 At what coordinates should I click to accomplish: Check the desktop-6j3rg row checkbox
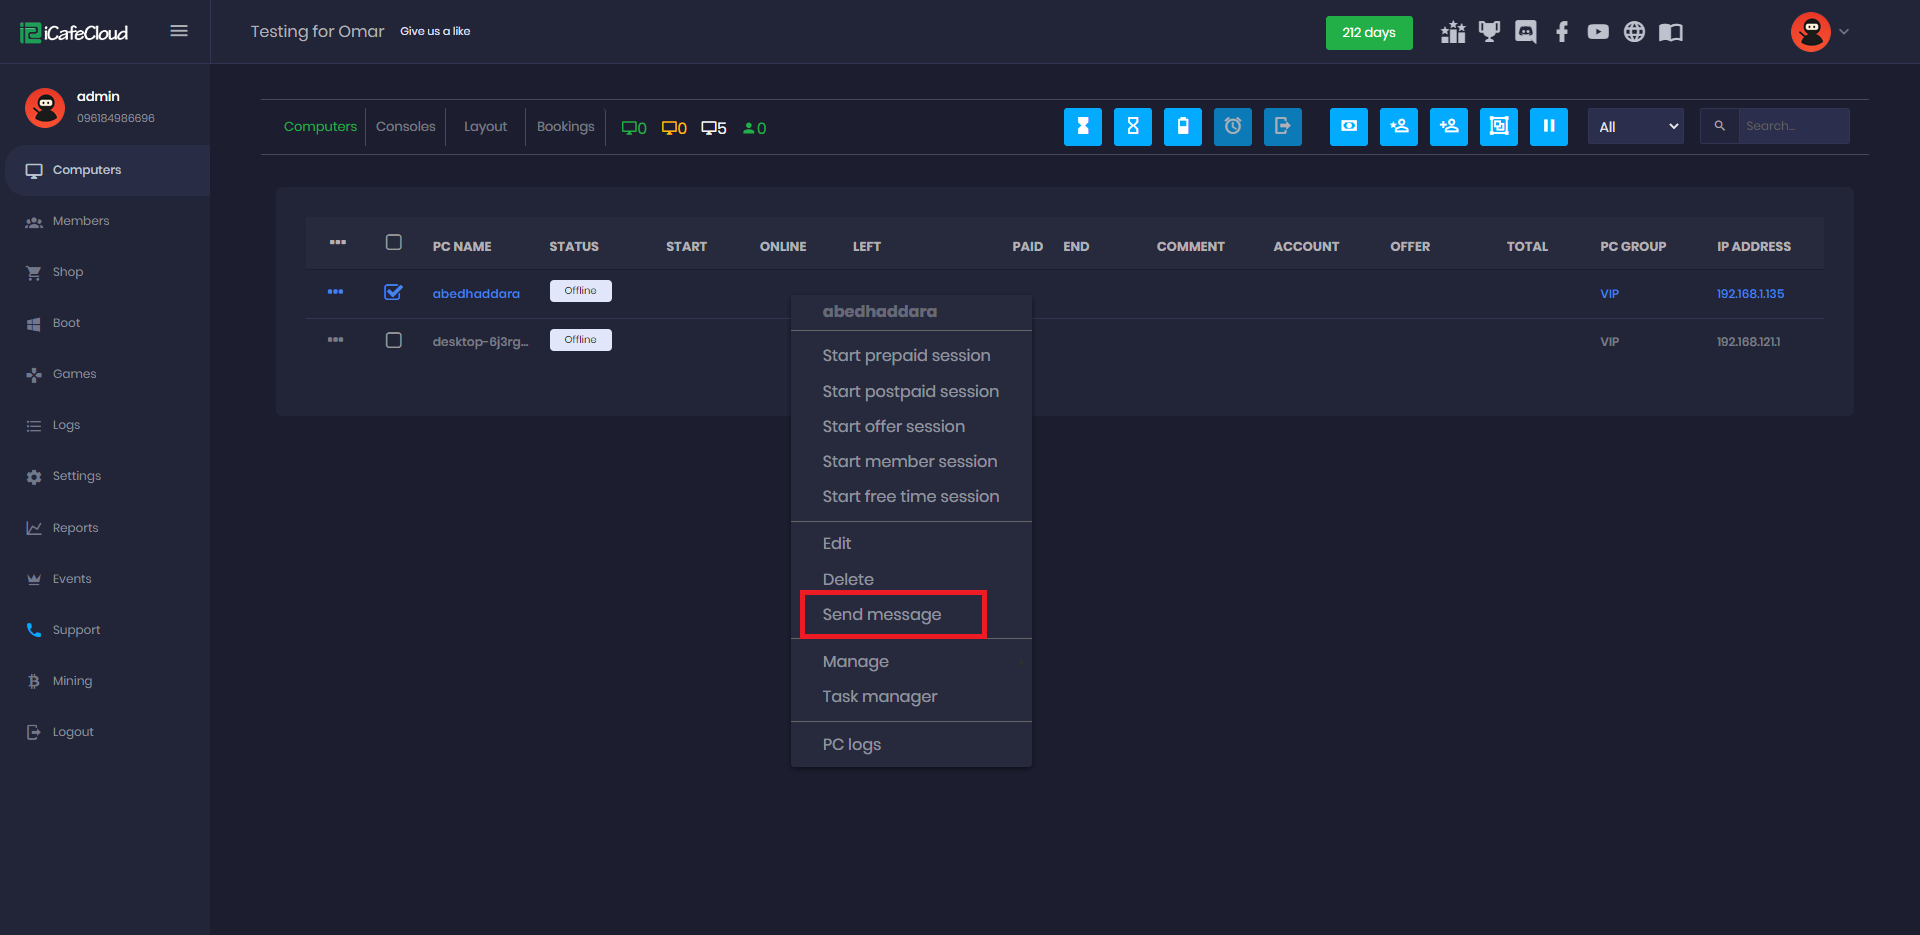point(393,341)
